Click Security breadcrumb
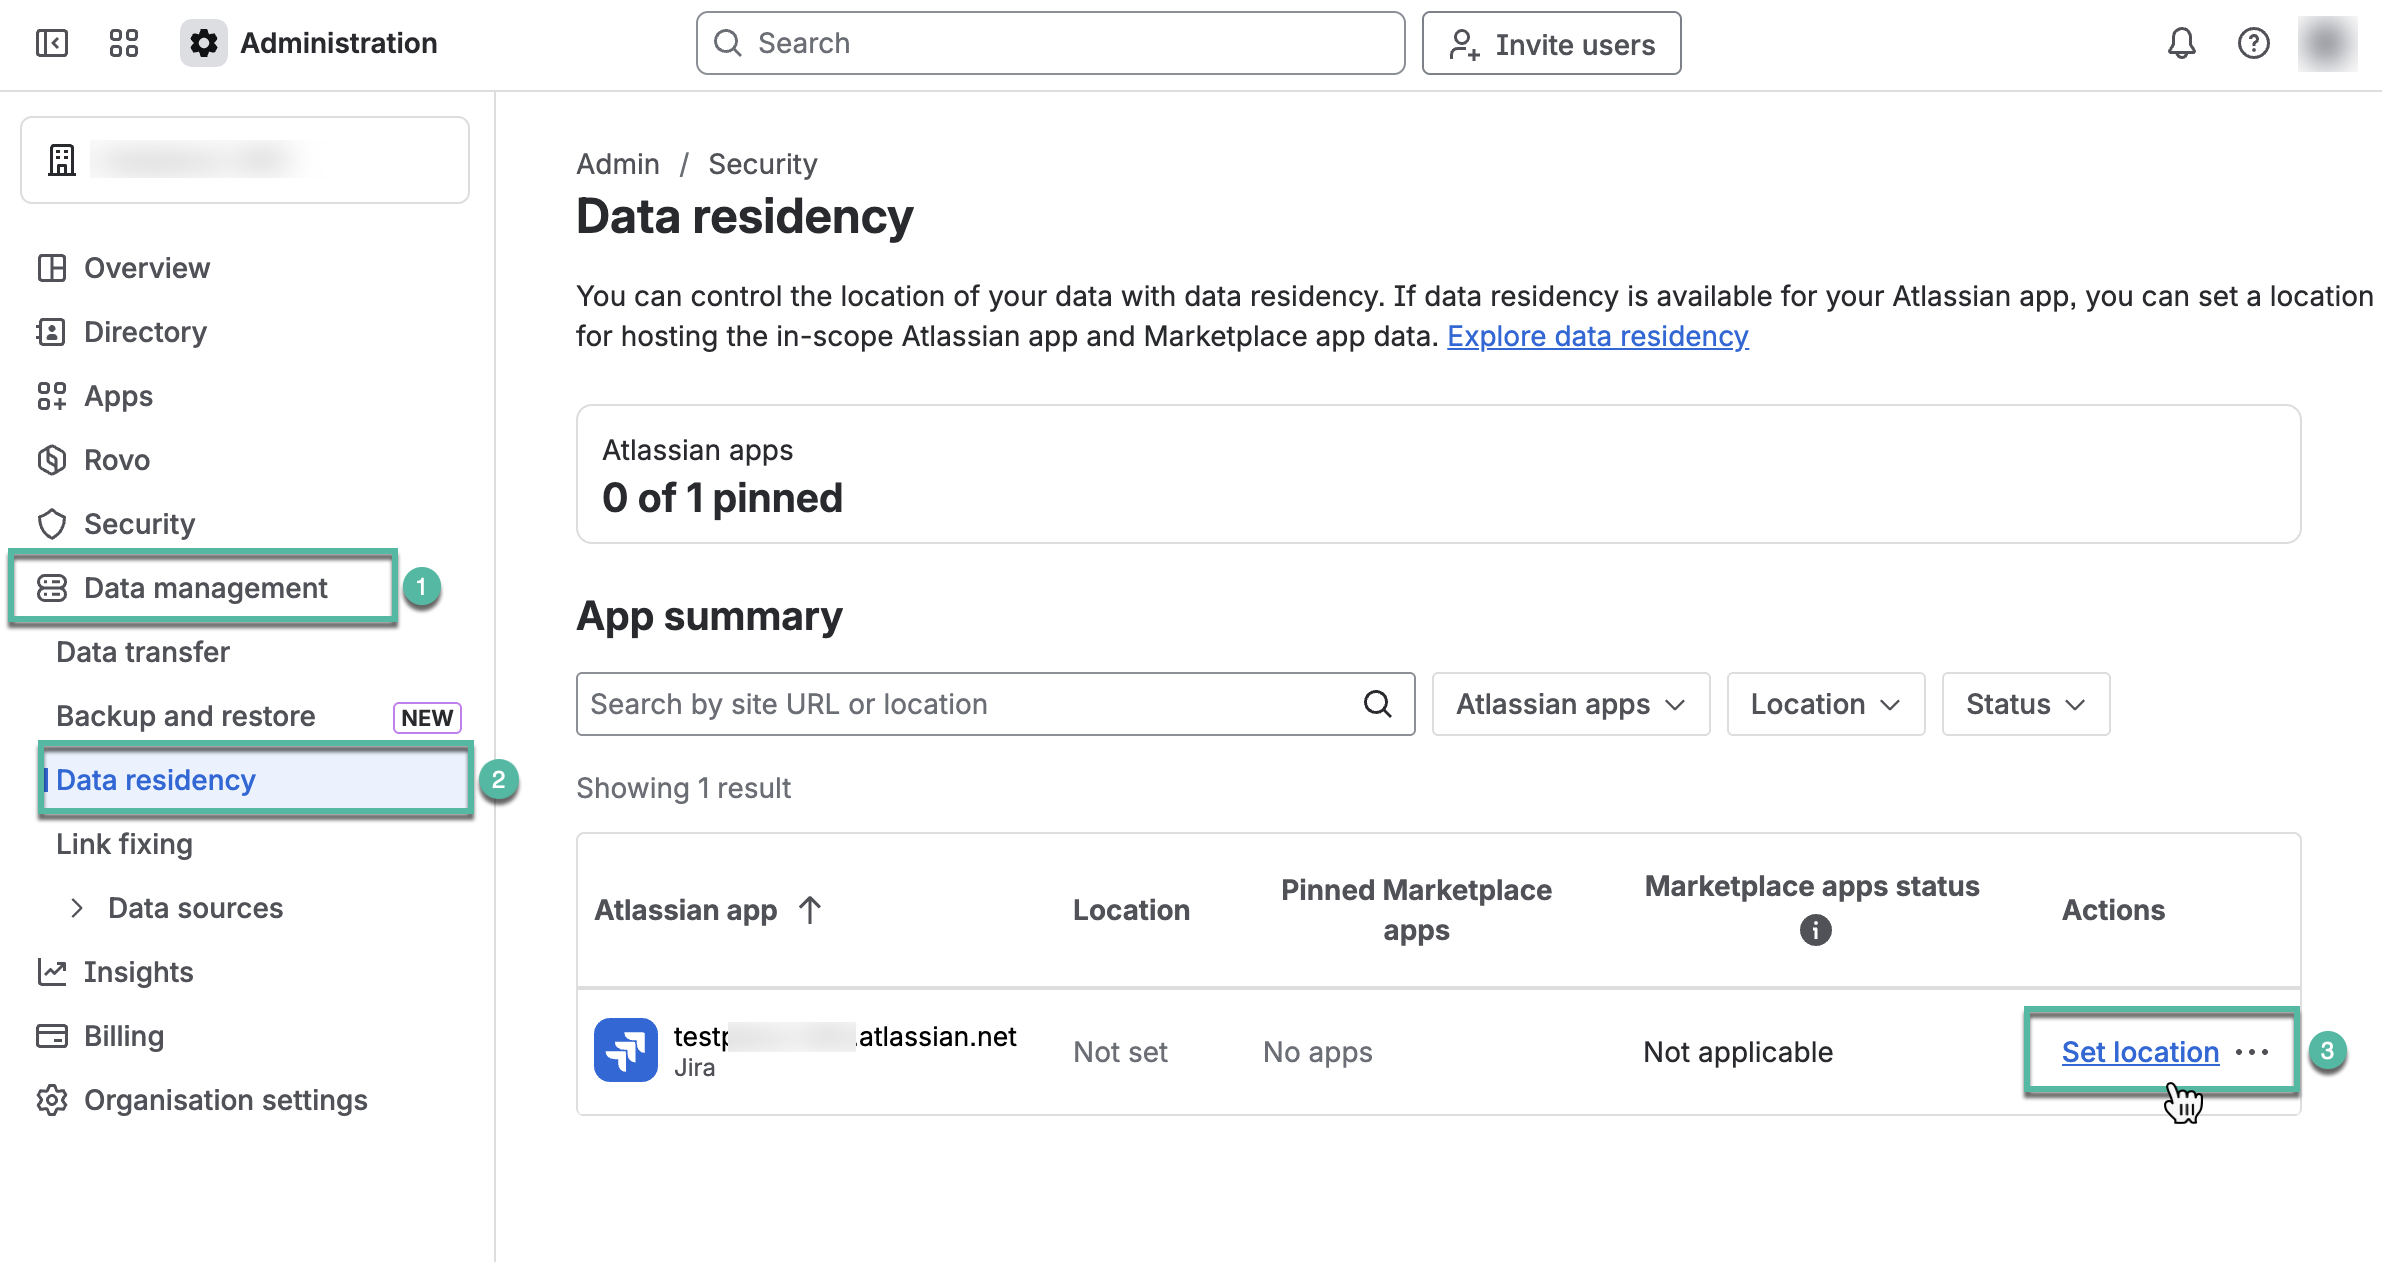 [x=763, y=164]
